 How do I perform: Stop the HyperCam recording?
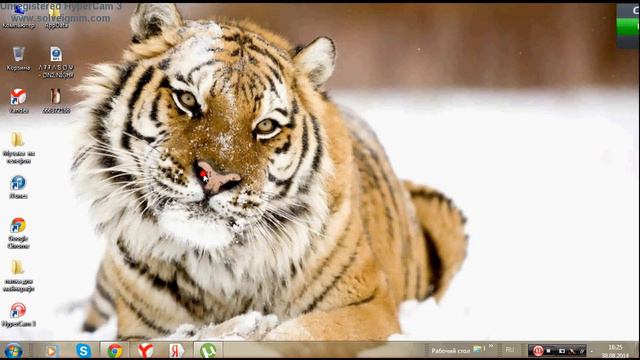[x=549, y=351]
